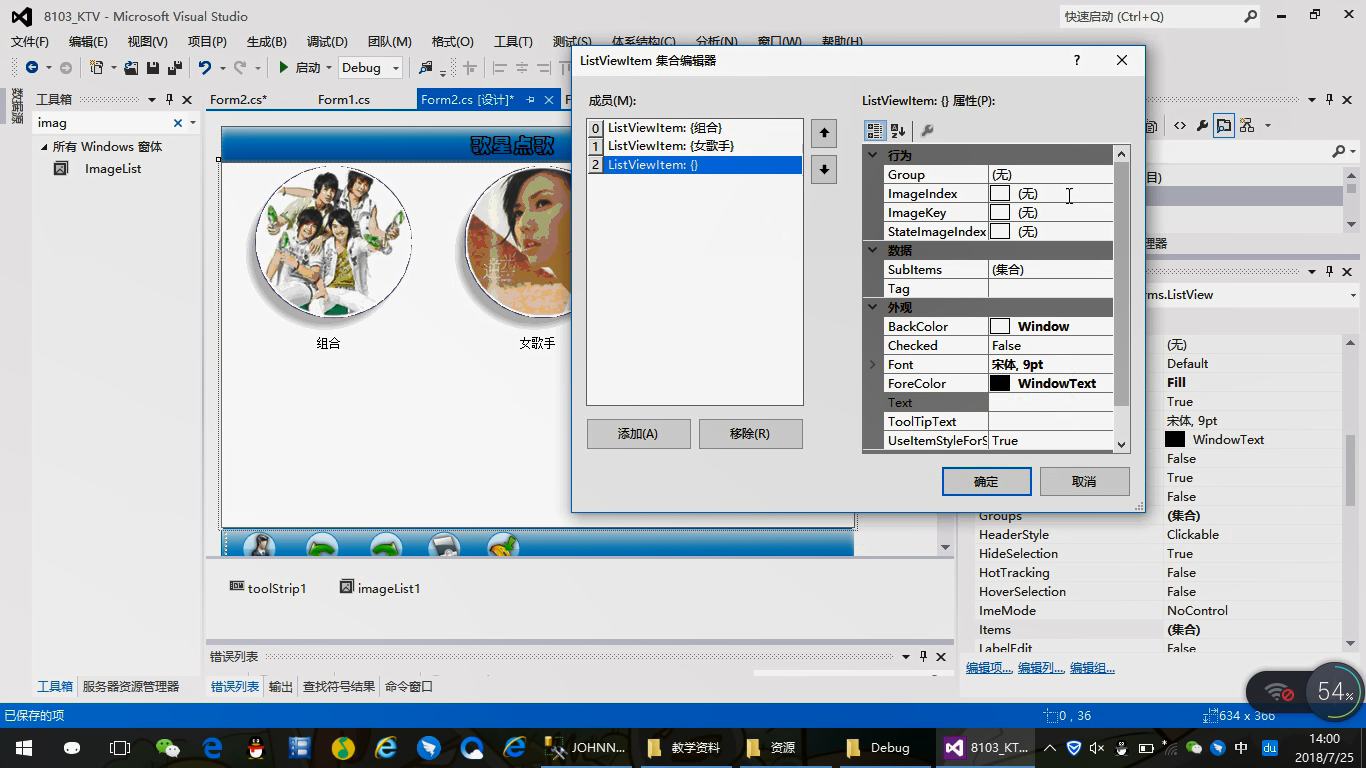Viewport: 1366px width, 768px height.
Task: Open the Properties window object selector dropdown
Action: (1353, 294)
